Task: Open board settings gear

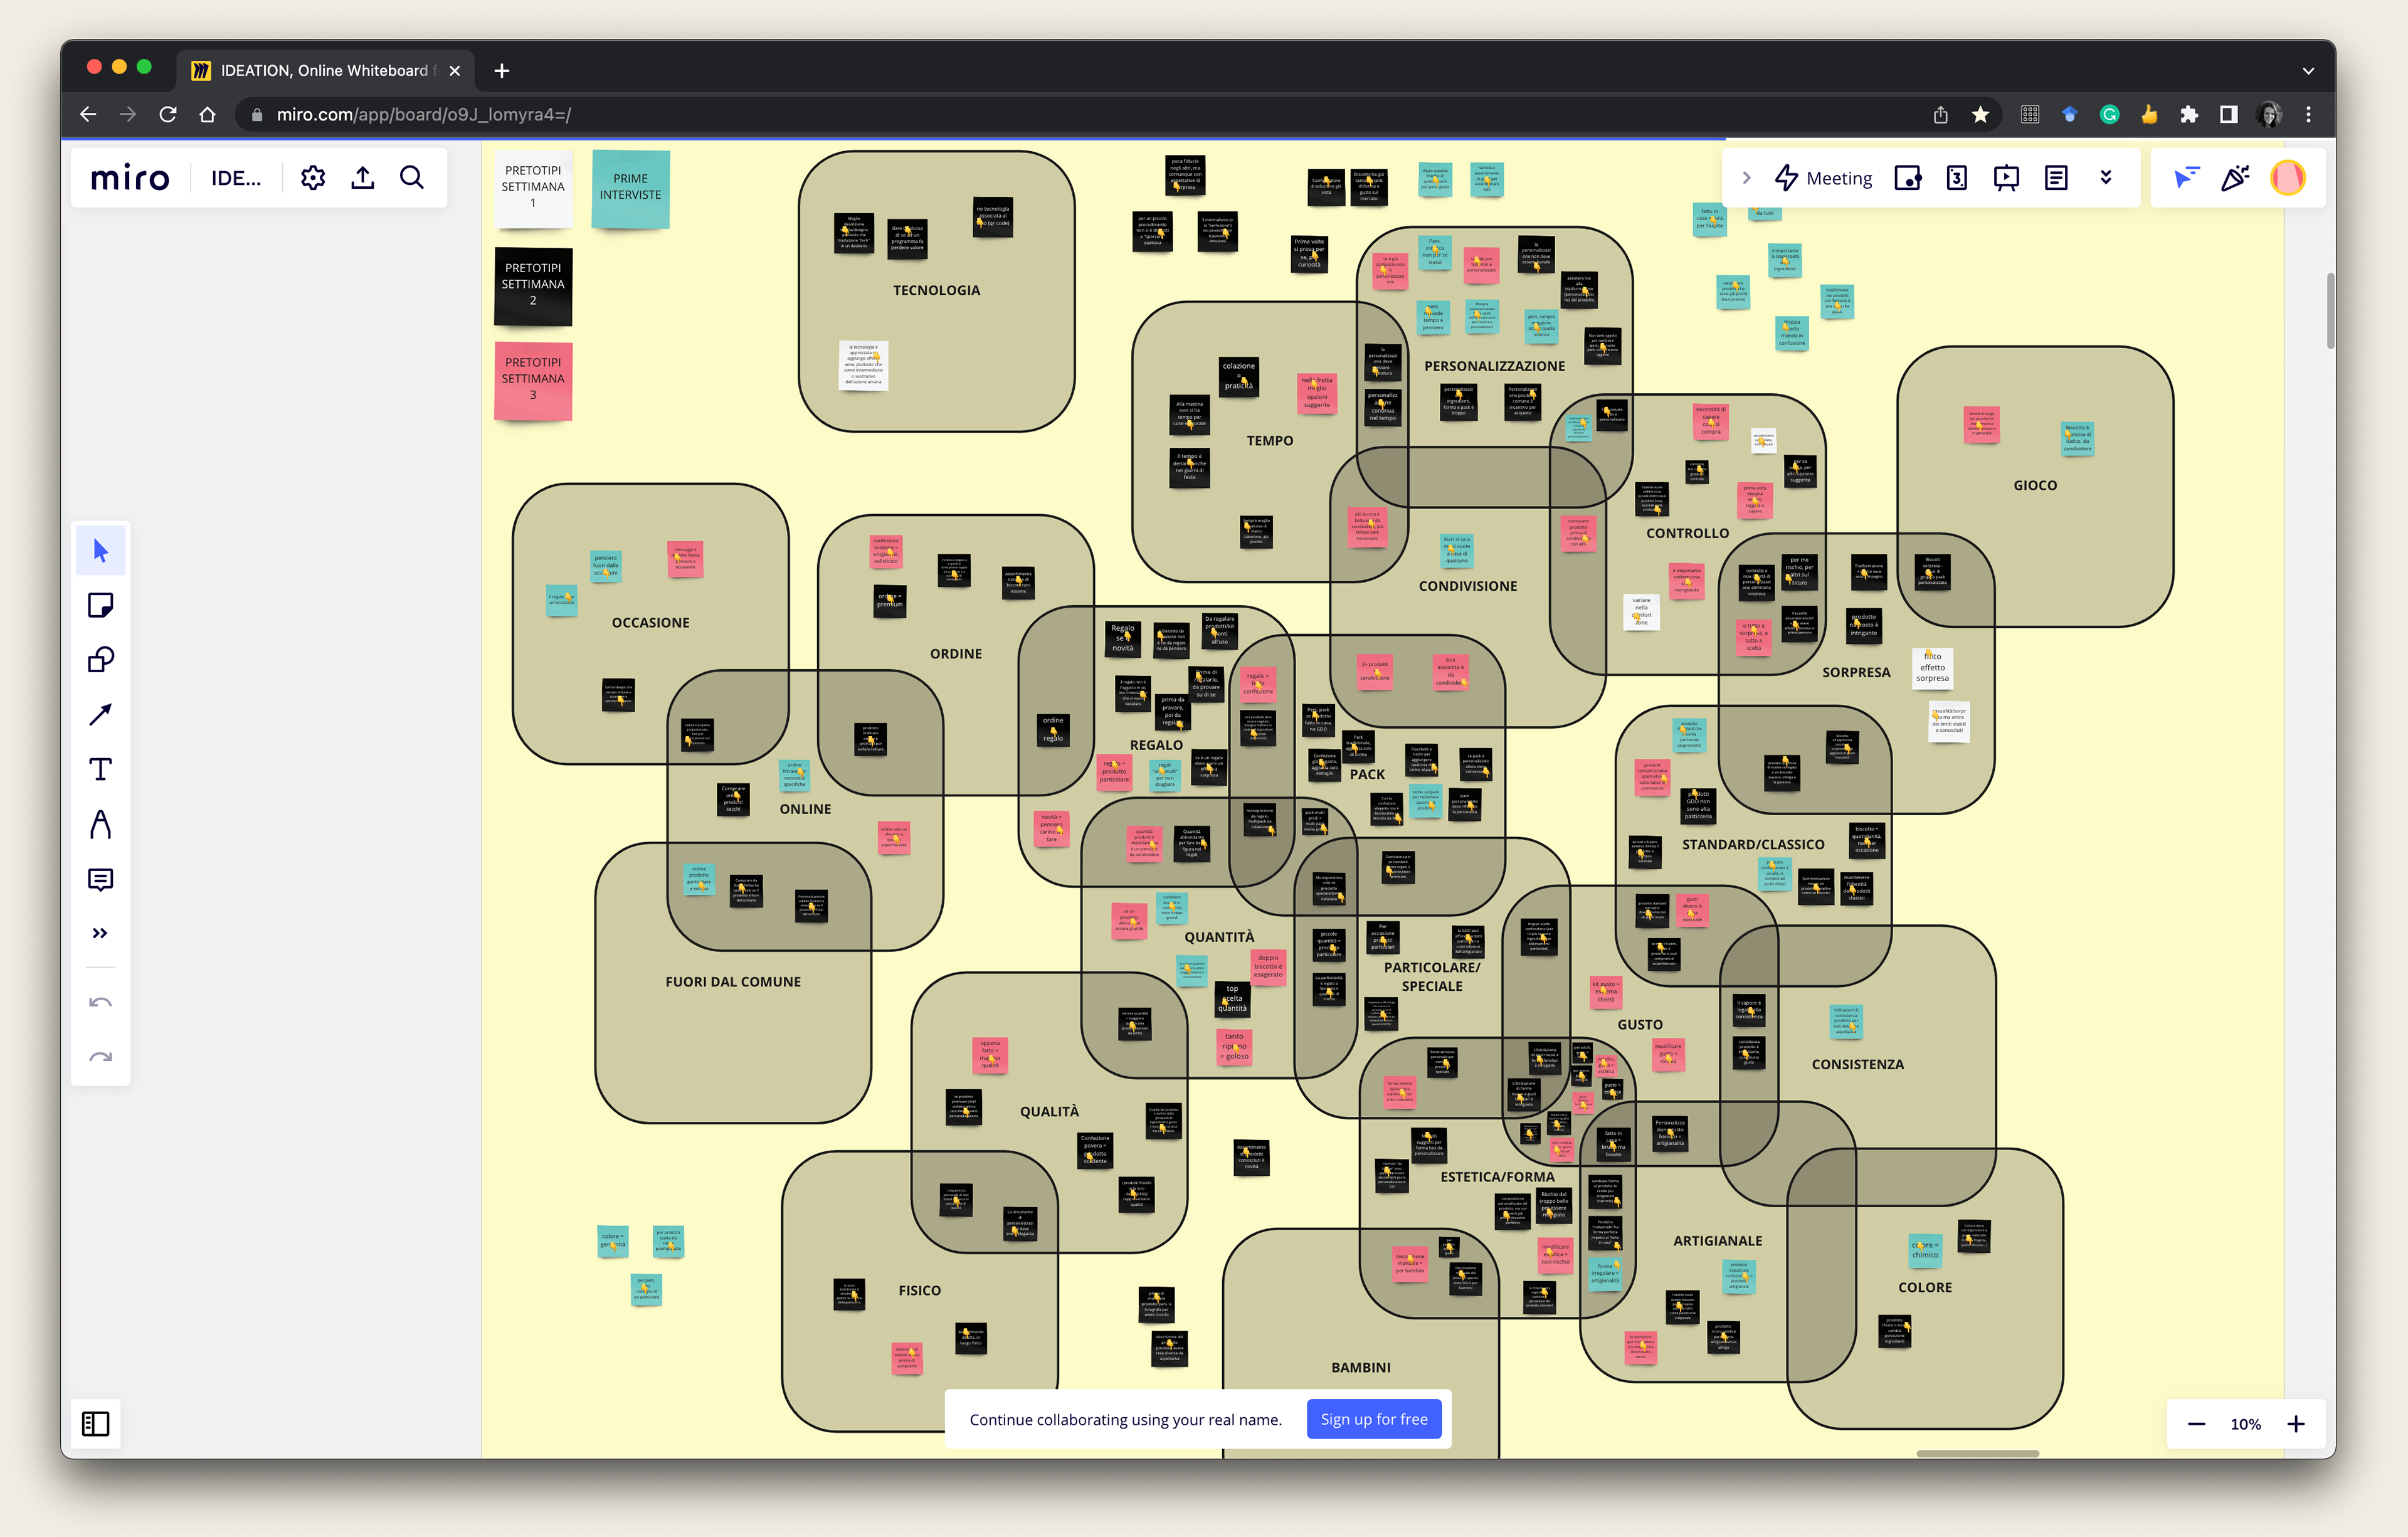Action: (313, 178)
